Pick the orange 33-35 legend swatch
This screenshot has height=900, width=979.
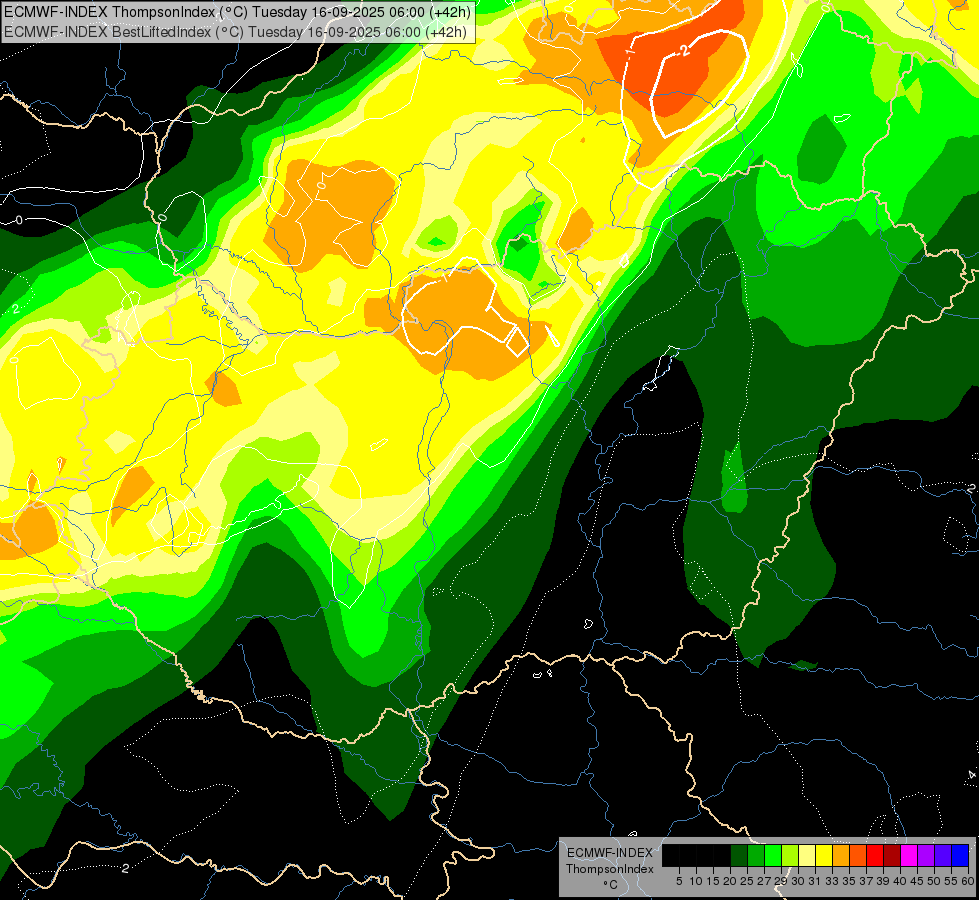tap(841, 855)
